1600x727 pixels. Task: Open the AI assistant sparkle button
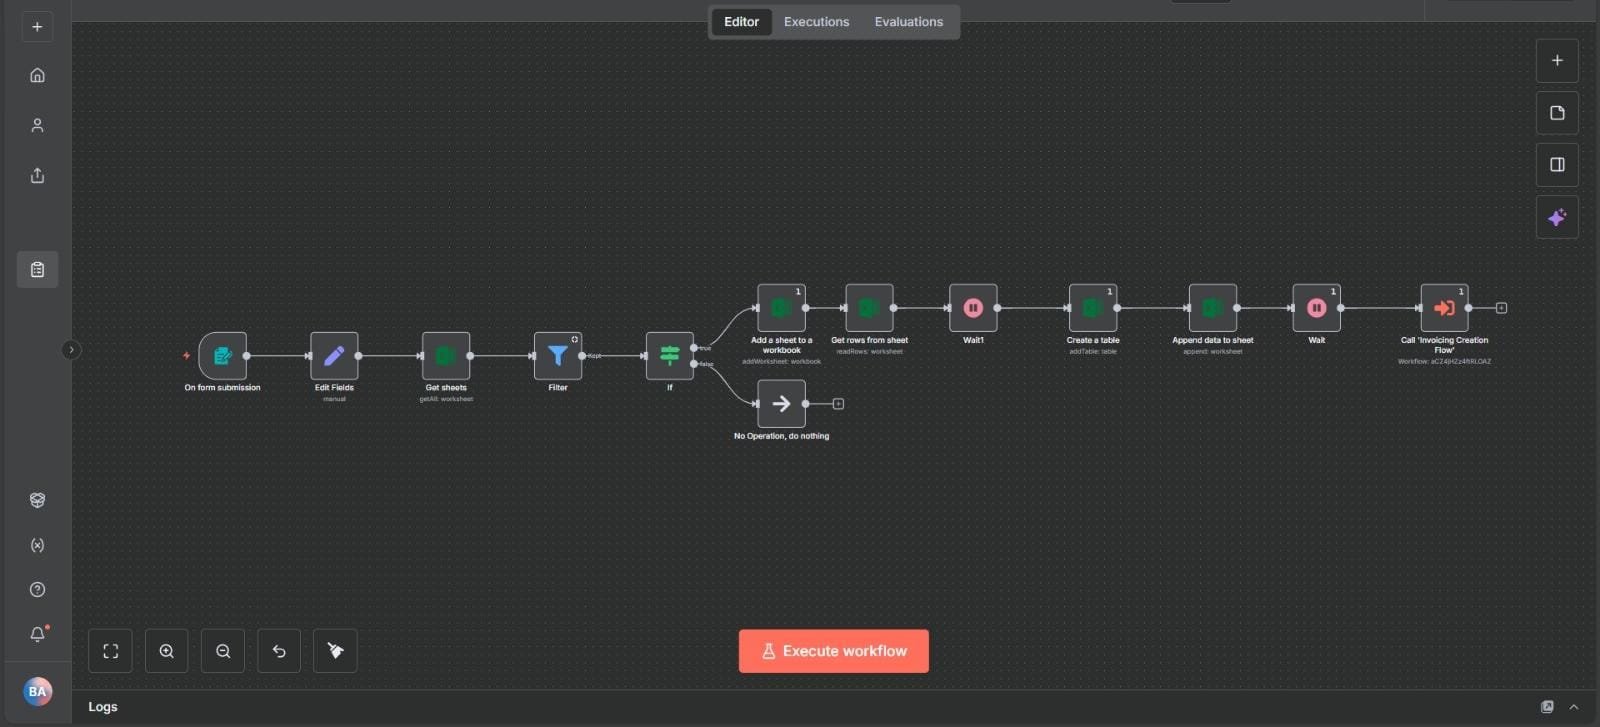point(1557,218)
